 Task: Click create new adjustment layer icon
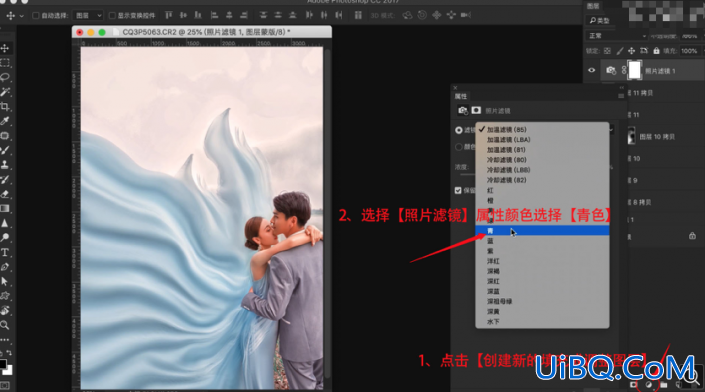648,385
